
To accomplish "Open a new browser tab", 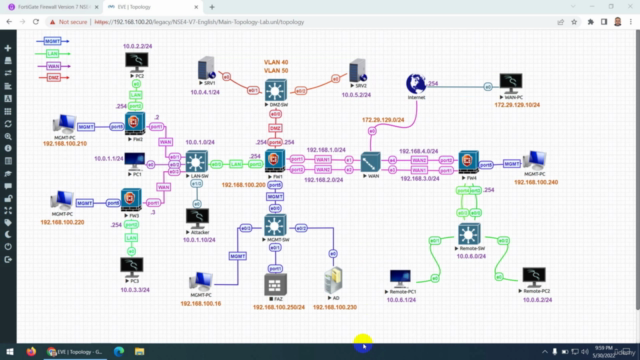I will pos(212,7).
